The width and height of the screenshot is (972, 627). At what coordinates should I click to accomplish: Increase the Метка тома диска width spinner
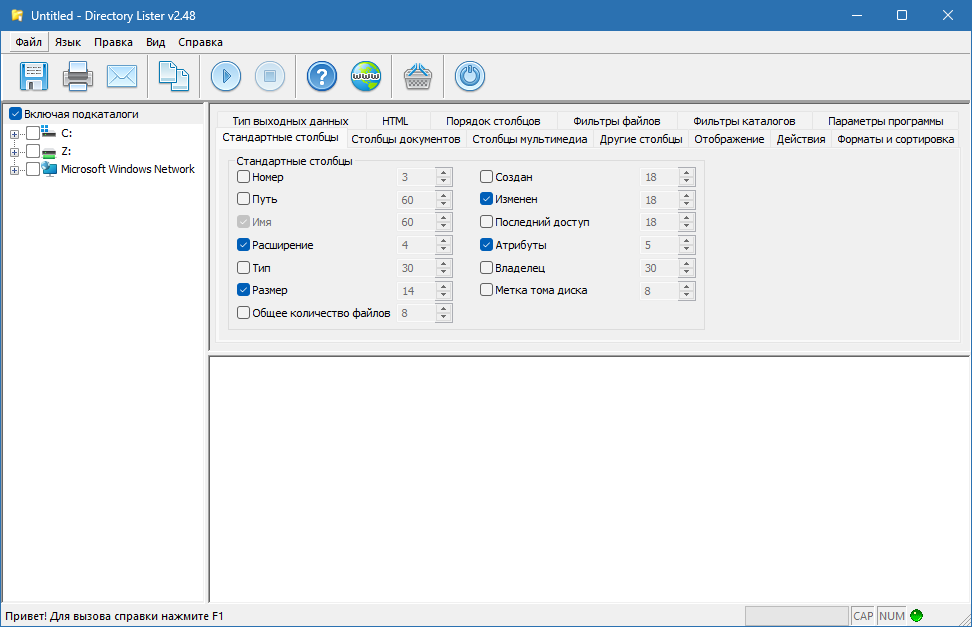[686, 287]
